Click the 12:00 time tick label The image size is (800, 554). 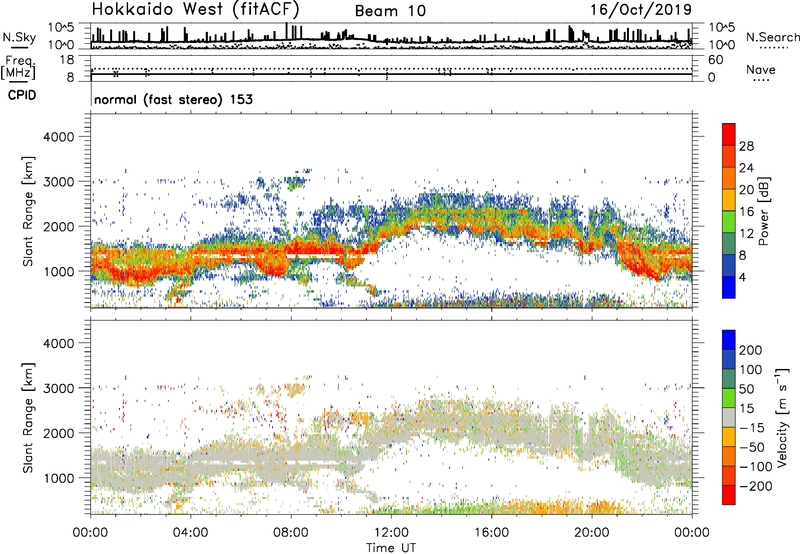[391, 533]
